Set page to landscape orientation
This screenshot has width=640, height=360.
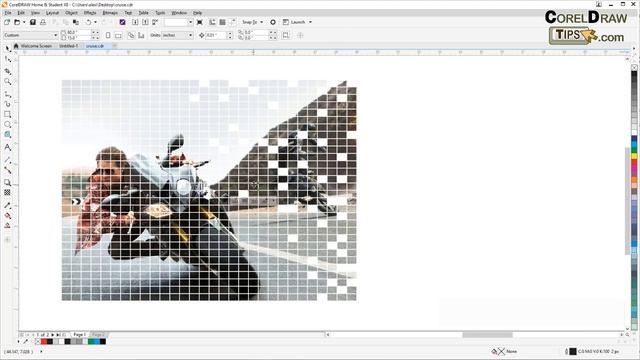(118, 36)
